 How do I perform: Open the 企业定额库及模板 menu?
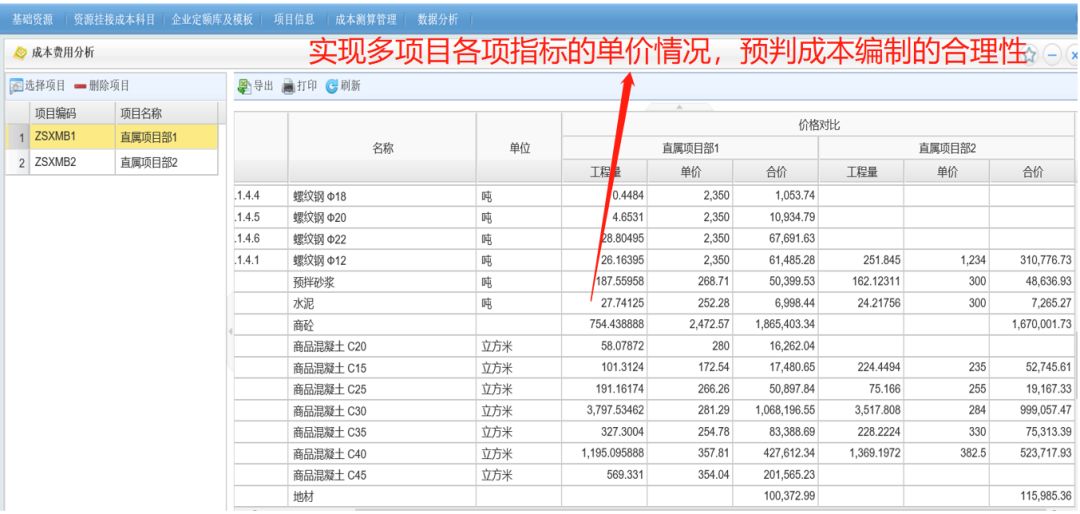point(212,18)
